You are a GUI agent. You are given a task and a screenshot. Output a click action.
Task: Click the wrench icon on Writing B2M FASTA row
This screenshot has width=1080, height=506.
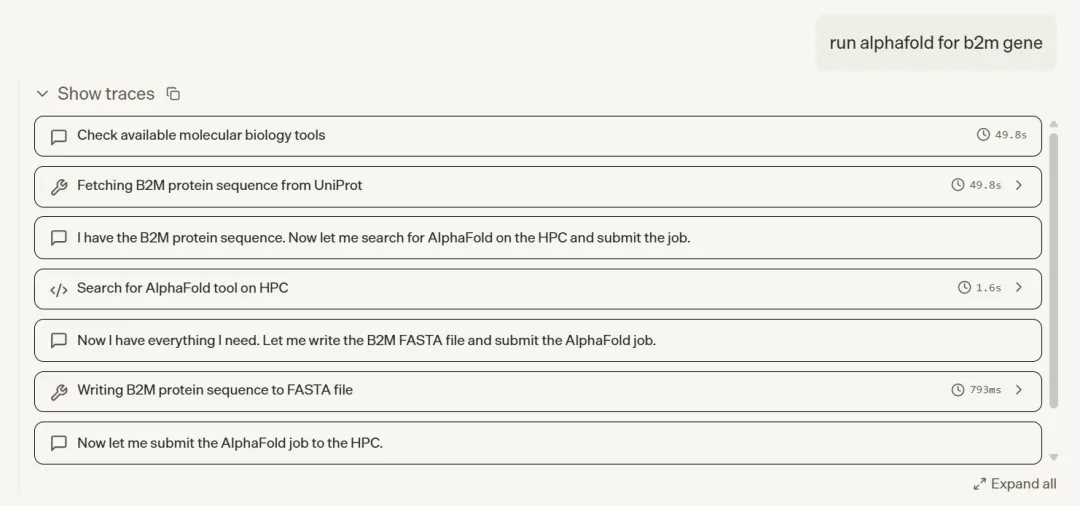59,391
